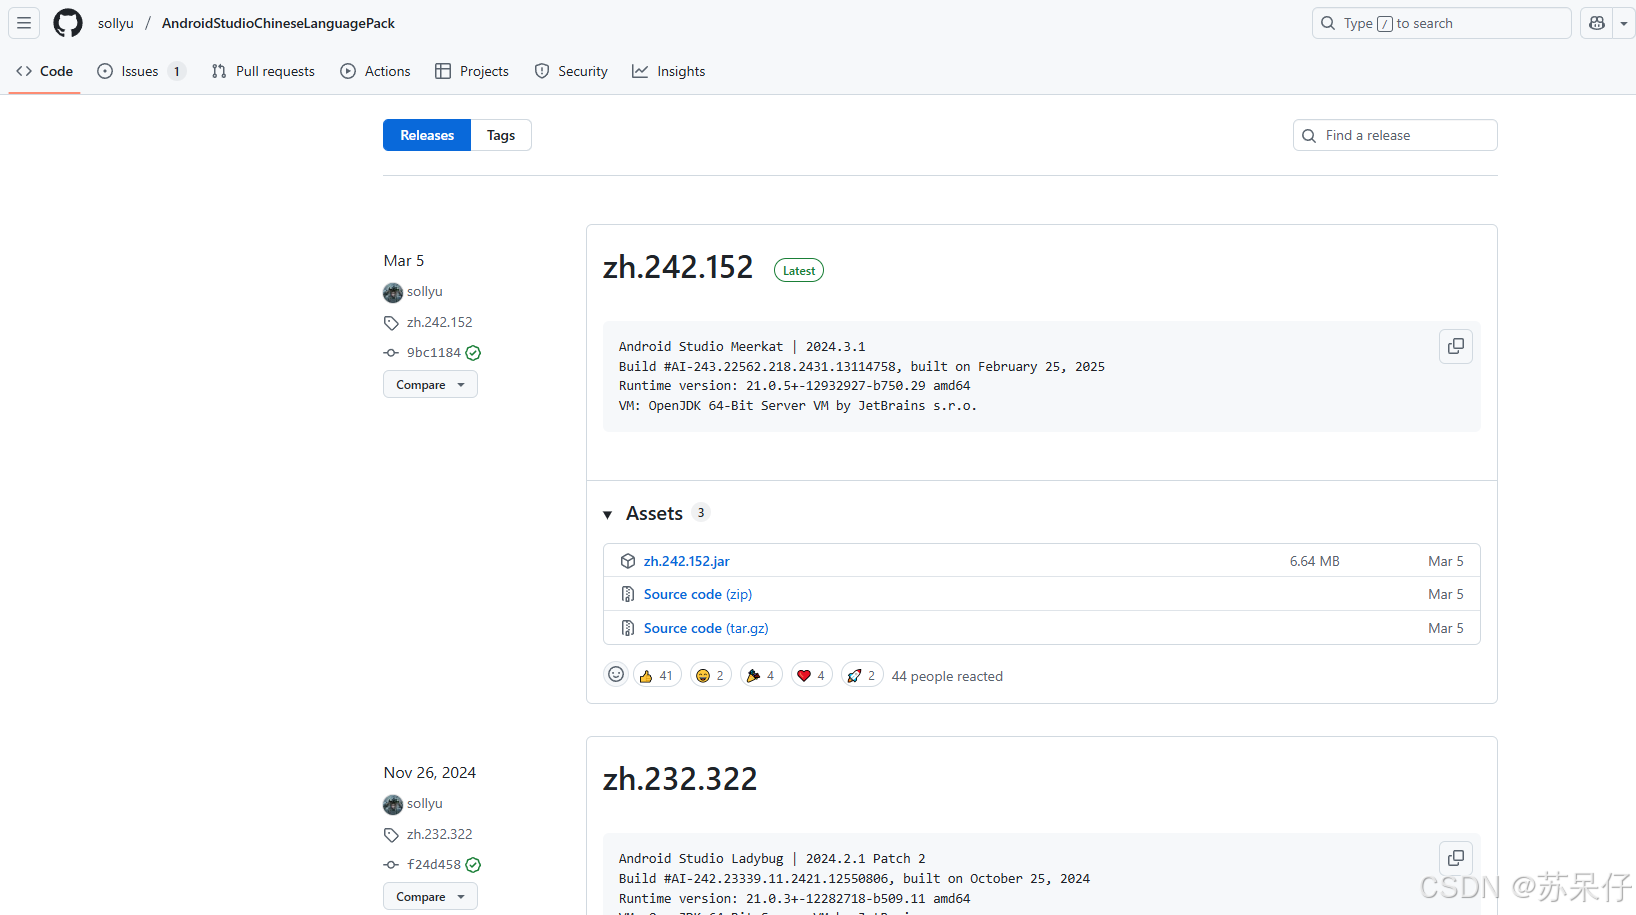Toggle hooray reaction with 4
This screenshot has height=915, width=1636.
(761, 675)
